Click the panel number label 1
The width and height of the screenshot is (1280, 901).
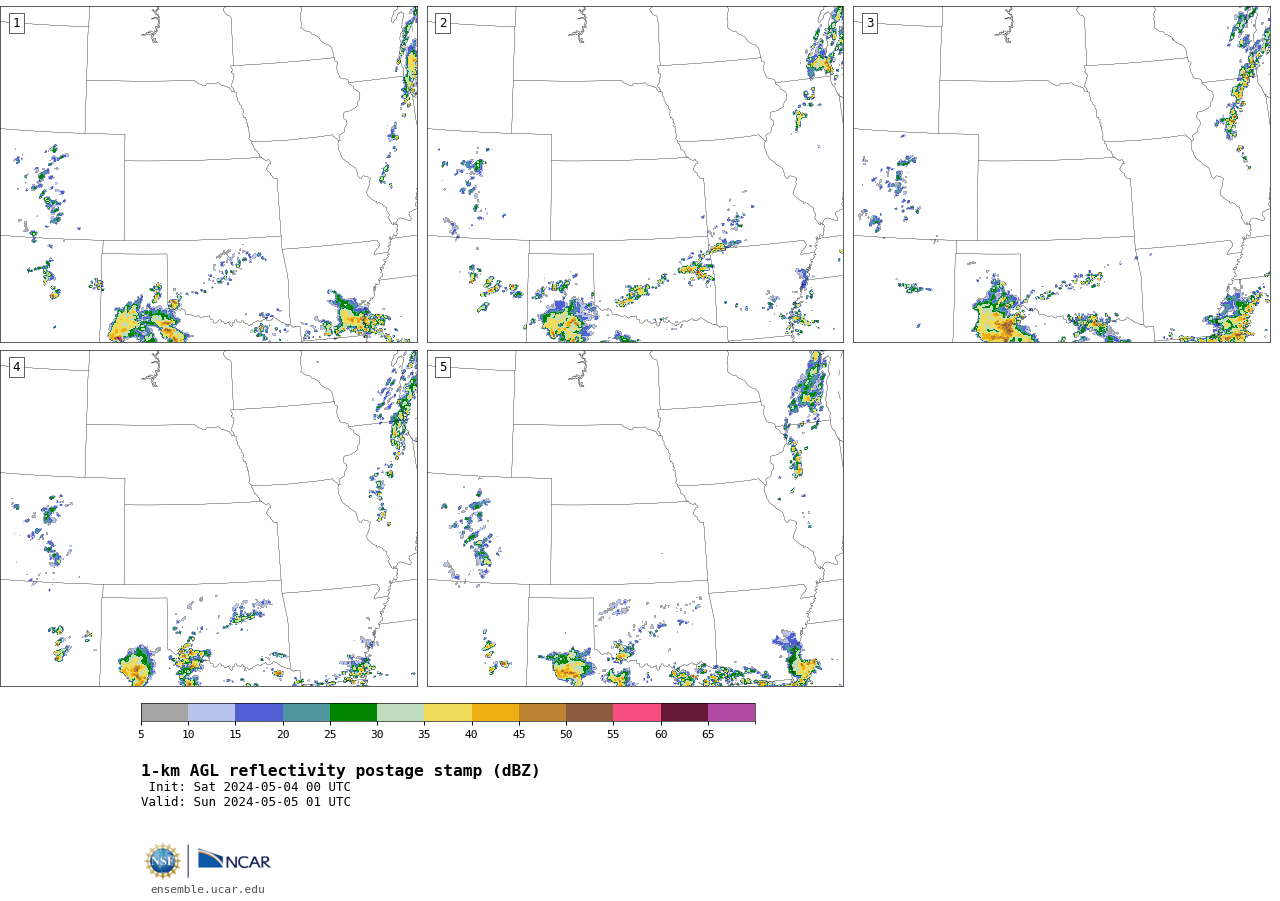coord(16,23)
